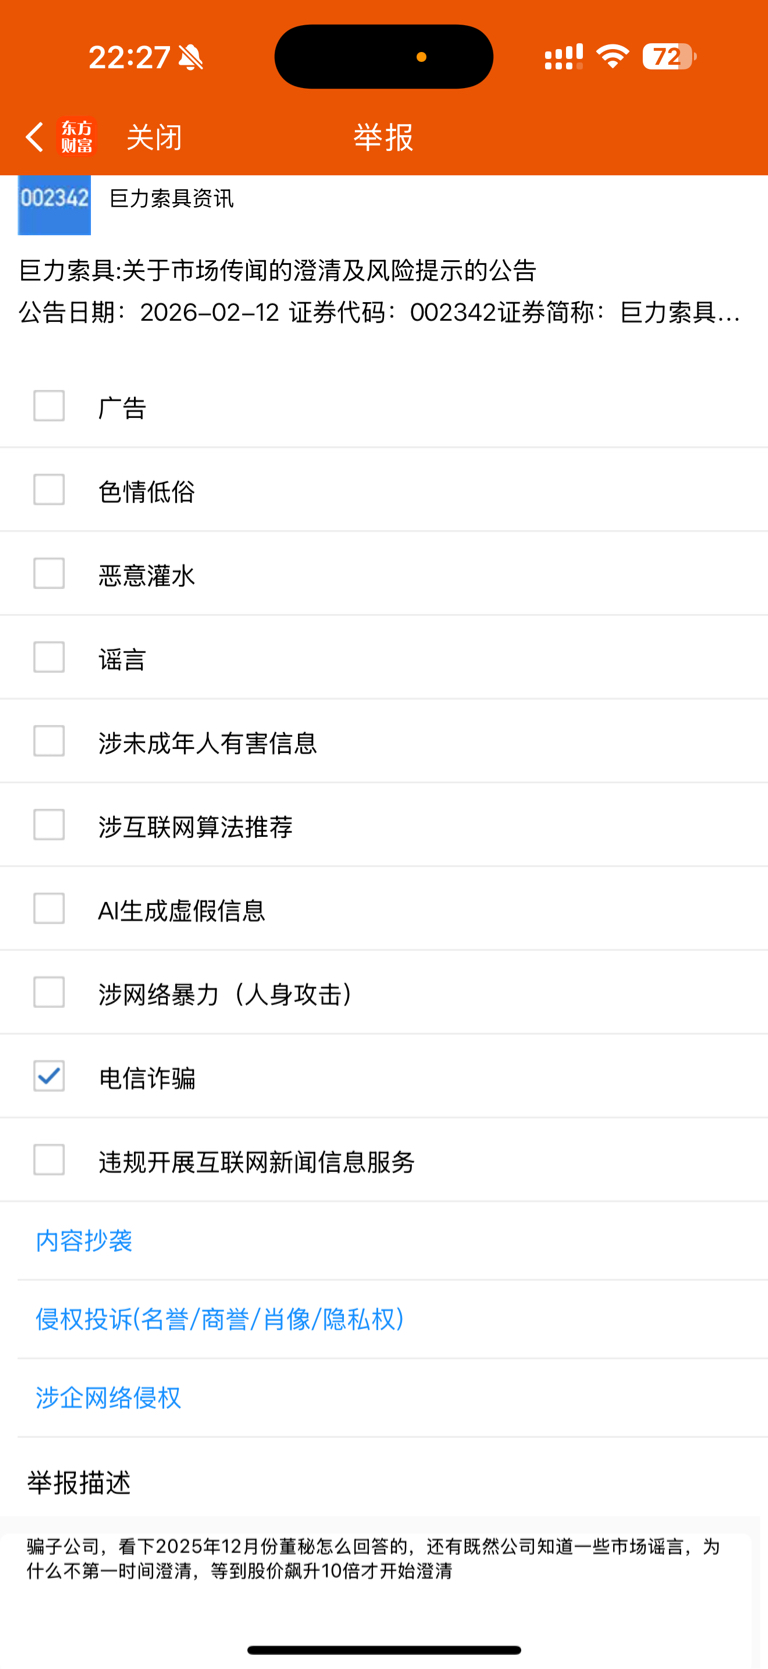
Task: Open 侵权投诉(名誉/商誉/肖像/隐私权) link
Action: pos(219,1320)
